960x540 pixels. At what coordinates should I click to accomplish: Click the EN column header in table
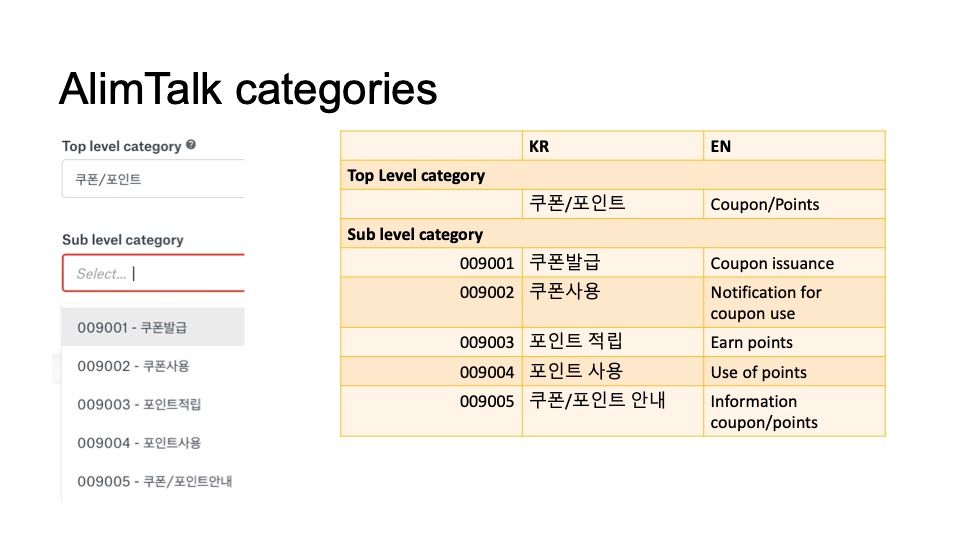click(x=794, y=146)
